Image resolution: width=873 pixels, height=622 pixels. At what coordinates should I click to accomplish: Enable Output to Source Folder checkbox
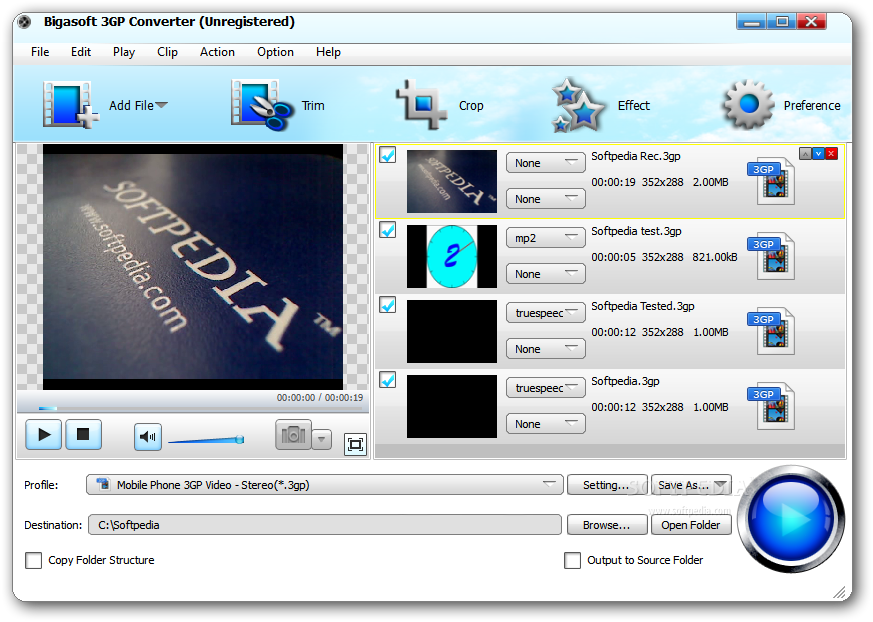click(572, 560)
